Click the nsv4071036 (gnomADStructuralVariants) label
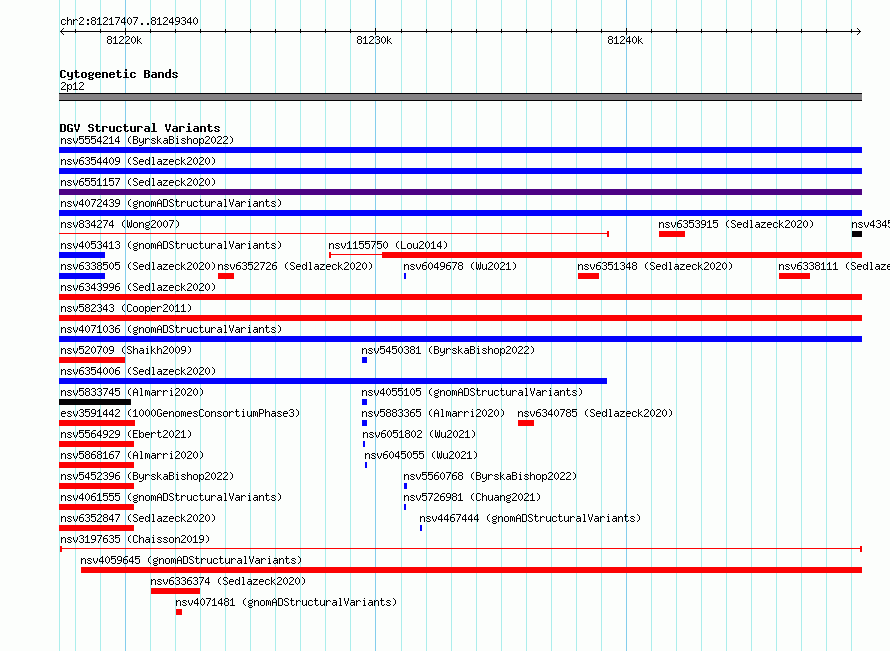 171,329
